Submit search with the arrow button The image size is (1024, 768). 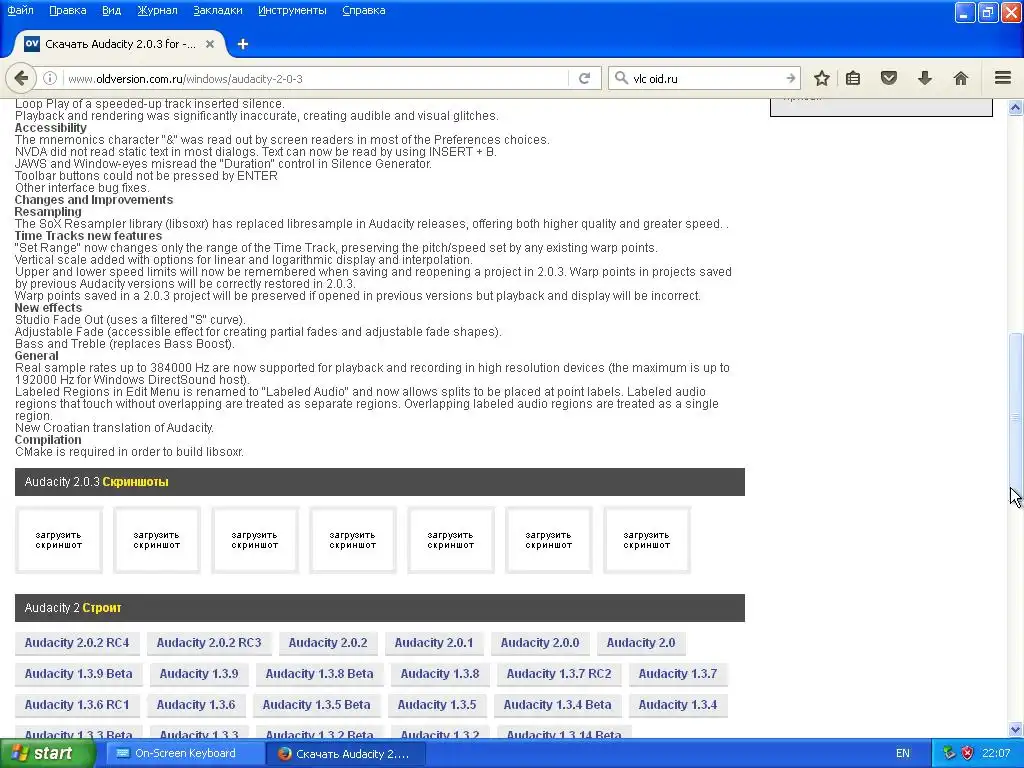click(790, 78)
